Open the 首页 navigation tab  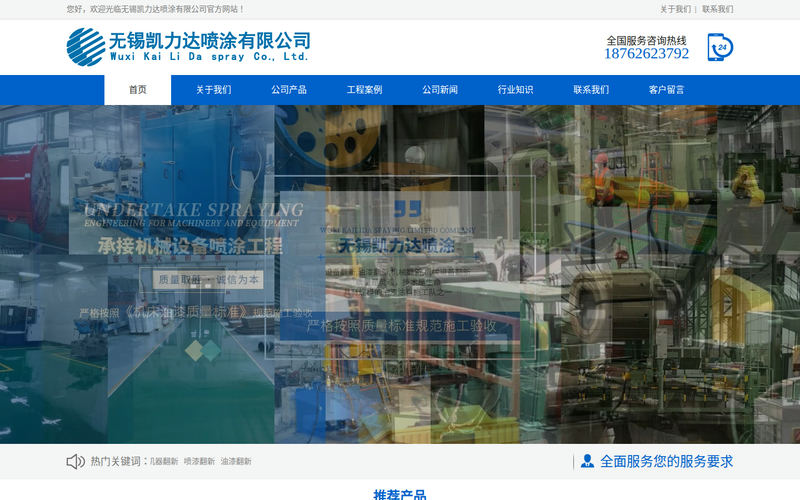click(x=138, y=90)
